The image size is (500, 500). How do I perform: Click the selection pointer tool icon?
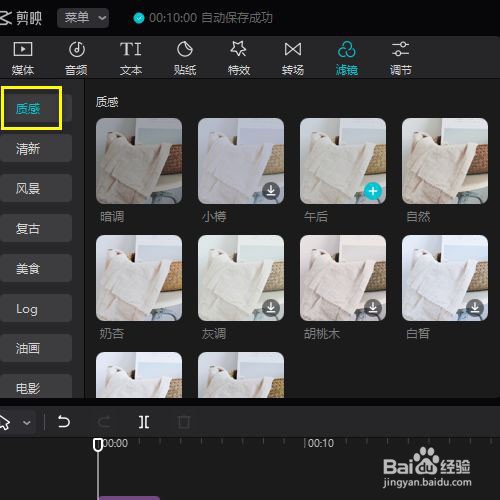(x=5, y=422)
